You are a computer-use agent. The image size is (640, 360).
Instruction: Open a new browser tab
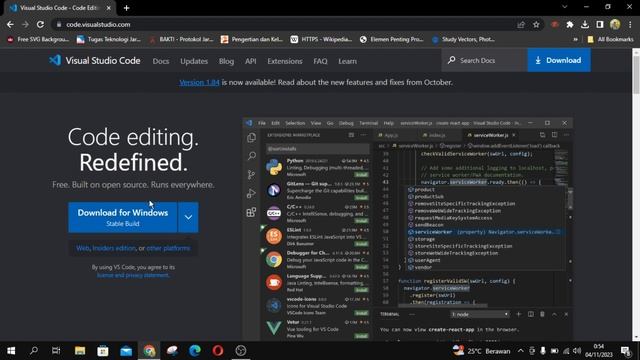(x=127, y=8)
